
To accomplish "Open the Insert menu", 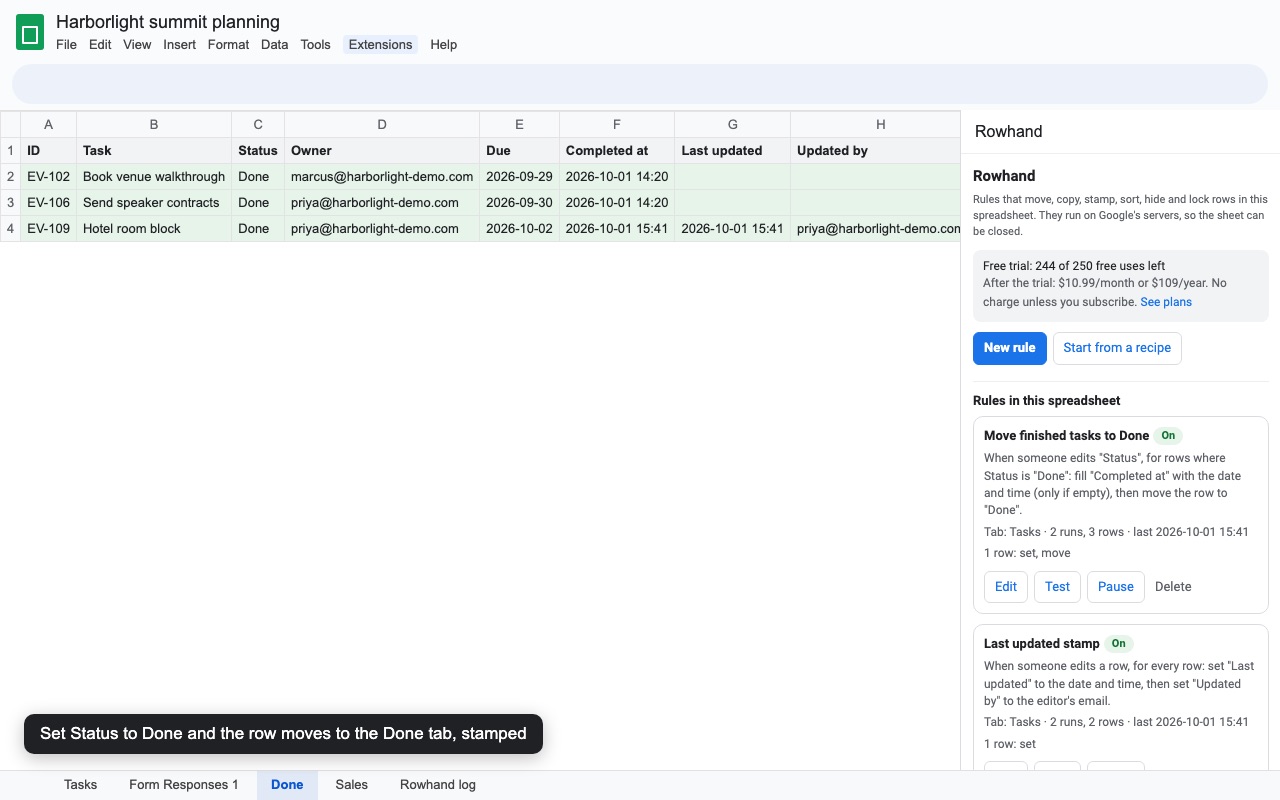I will click(x=180, y=44).
